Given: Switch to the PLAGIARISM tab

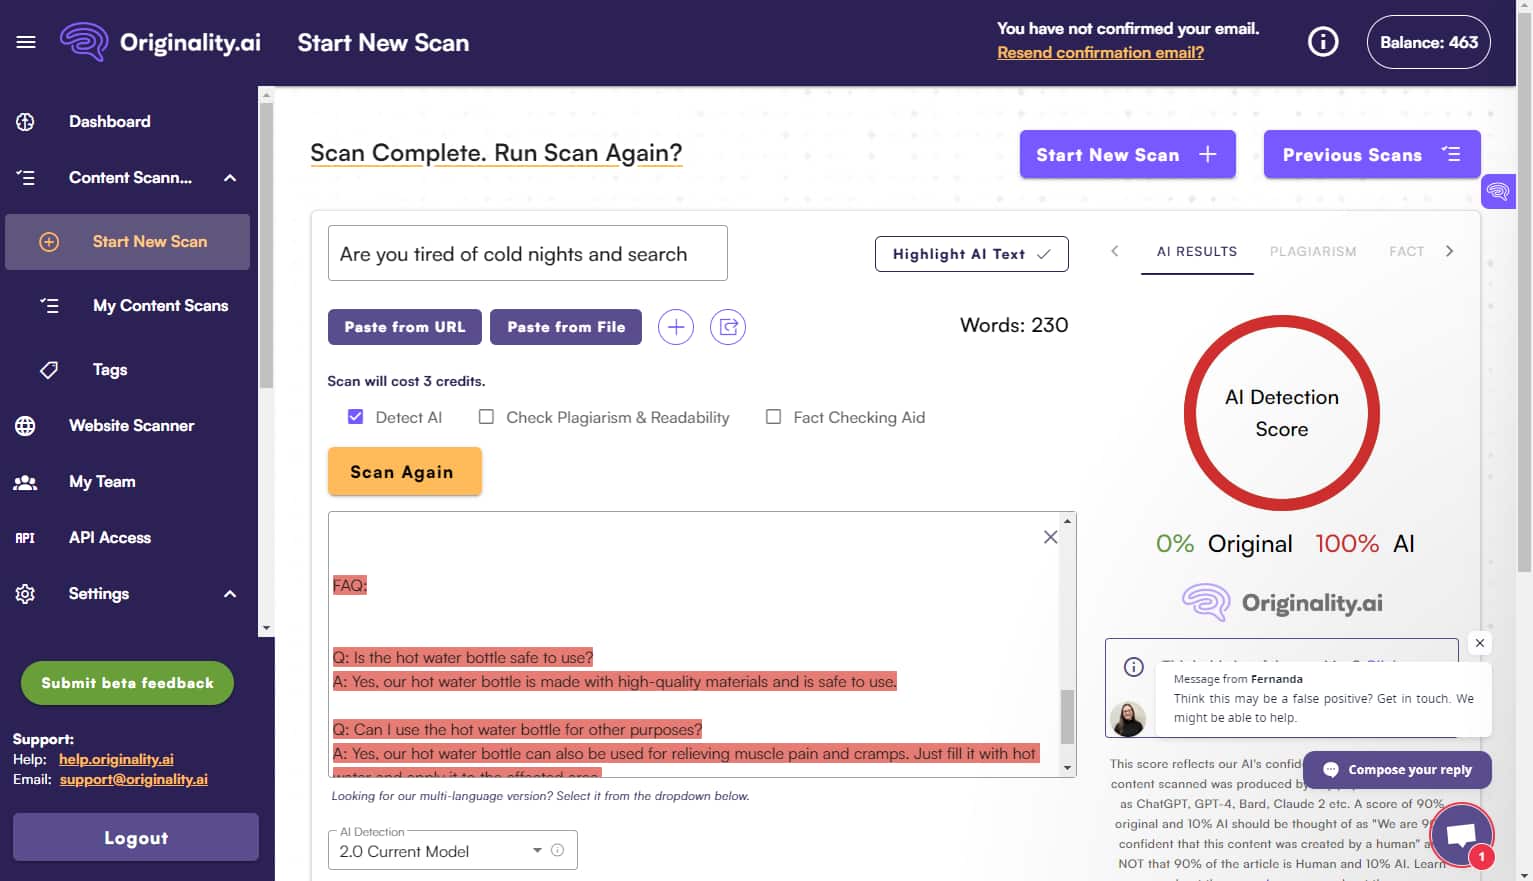Looking at the screenshot, I should point(1313,251).
